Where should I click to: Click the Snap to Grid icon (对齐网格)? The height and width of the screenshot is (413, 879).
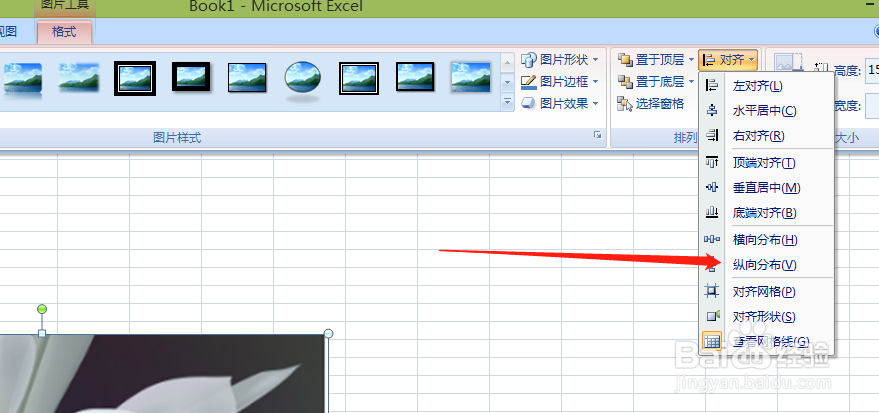tap(712, 291)
